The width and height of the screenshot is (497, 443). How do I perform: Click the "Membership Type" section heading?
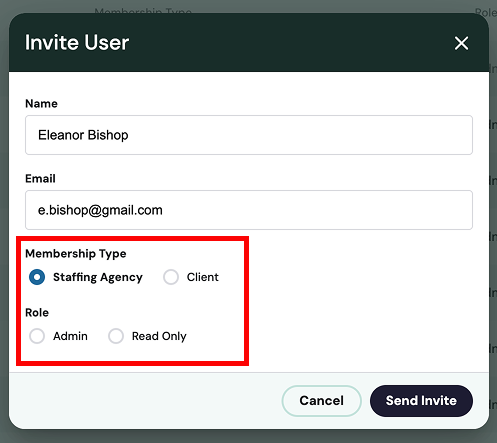click(76, 254)
